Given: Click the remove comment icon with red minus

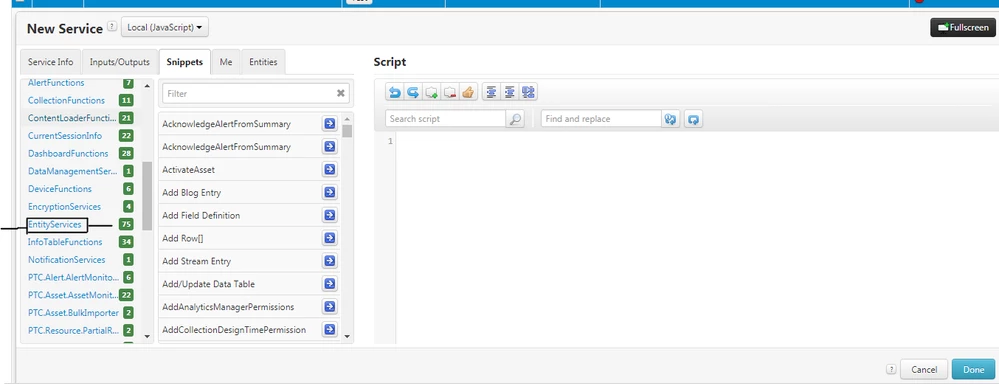Looking at the screenshot, I should [x=450, y=92].
